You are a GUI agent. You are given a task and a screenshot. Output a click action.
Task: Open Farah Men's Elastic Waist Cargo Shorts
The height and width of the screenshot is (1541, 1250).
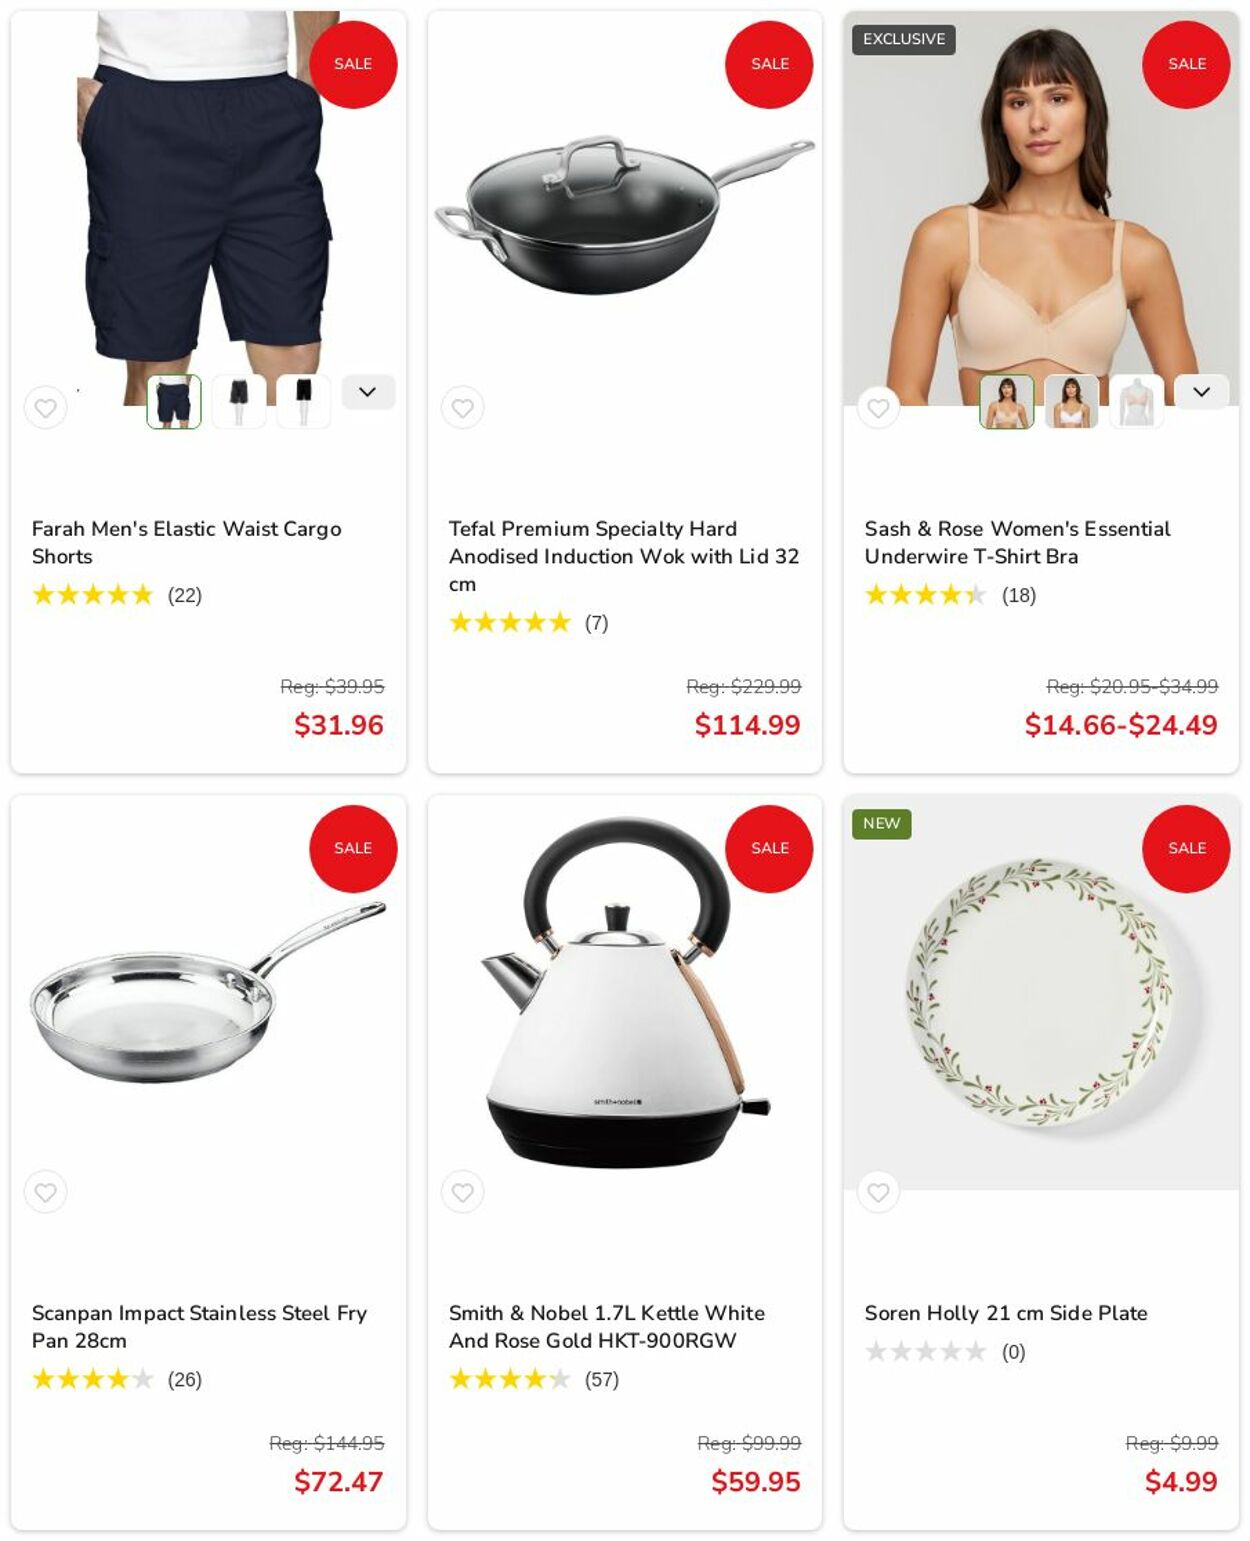click(186, 542)
